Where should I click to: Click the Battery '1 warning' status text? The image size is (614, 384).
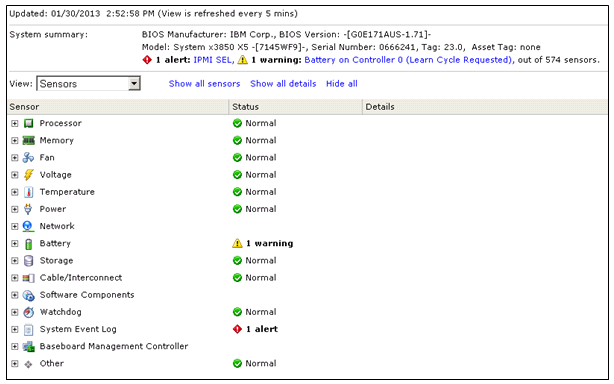pos(270,243)
